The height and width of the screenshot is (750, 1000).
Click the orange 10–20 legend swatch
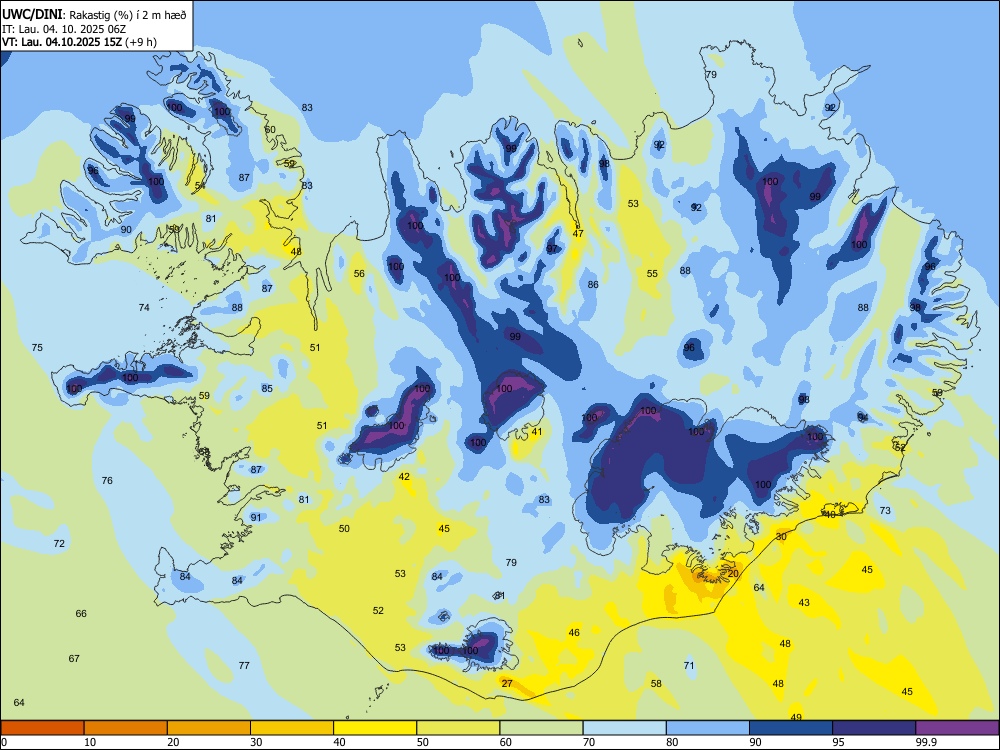pos(126,728)
